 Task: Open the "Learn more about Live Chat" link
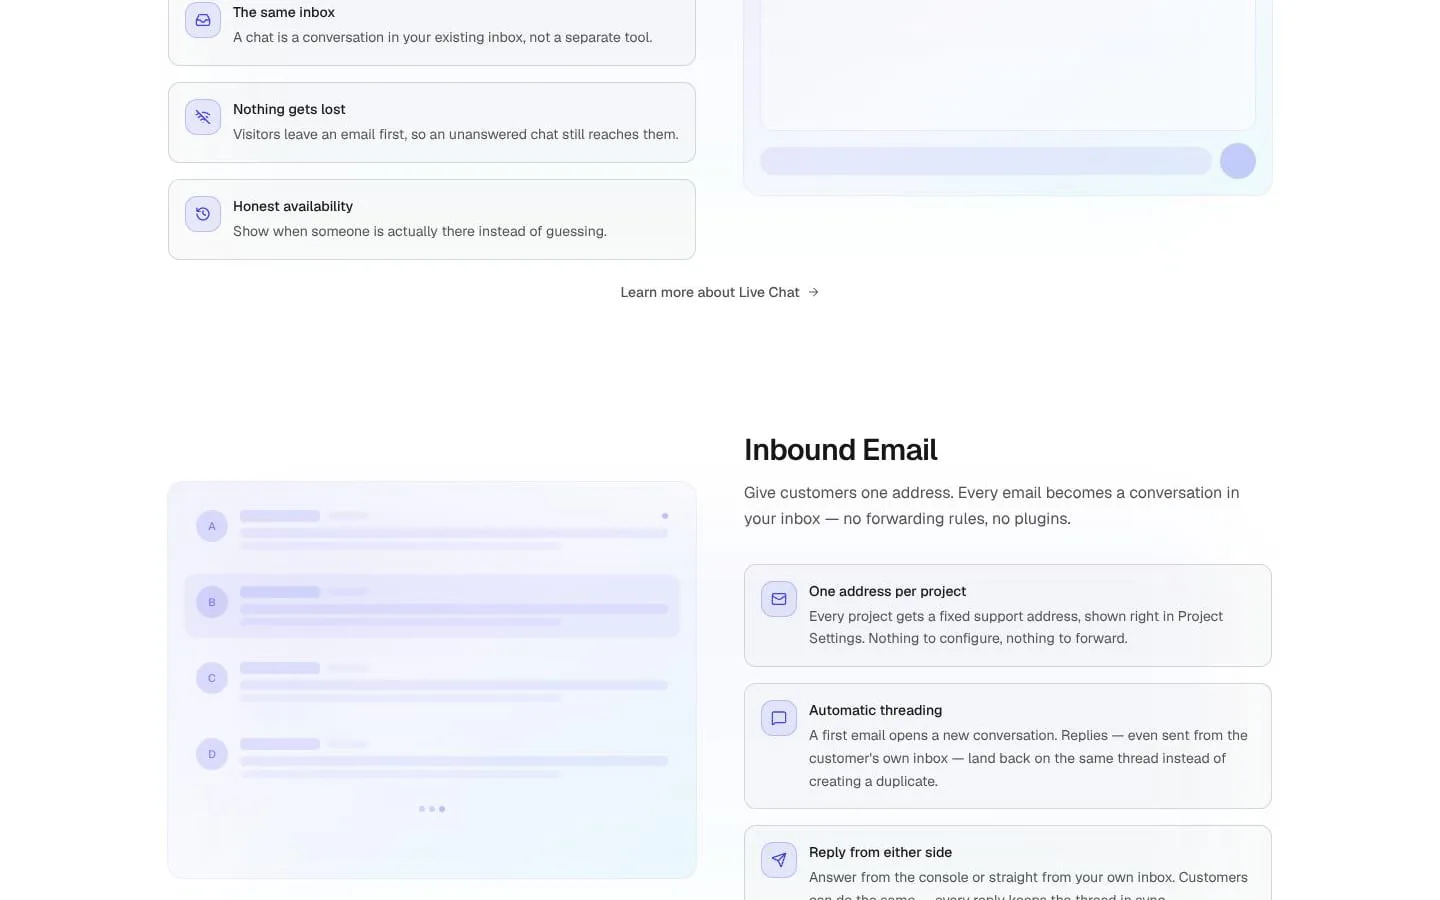click(720, 292)
